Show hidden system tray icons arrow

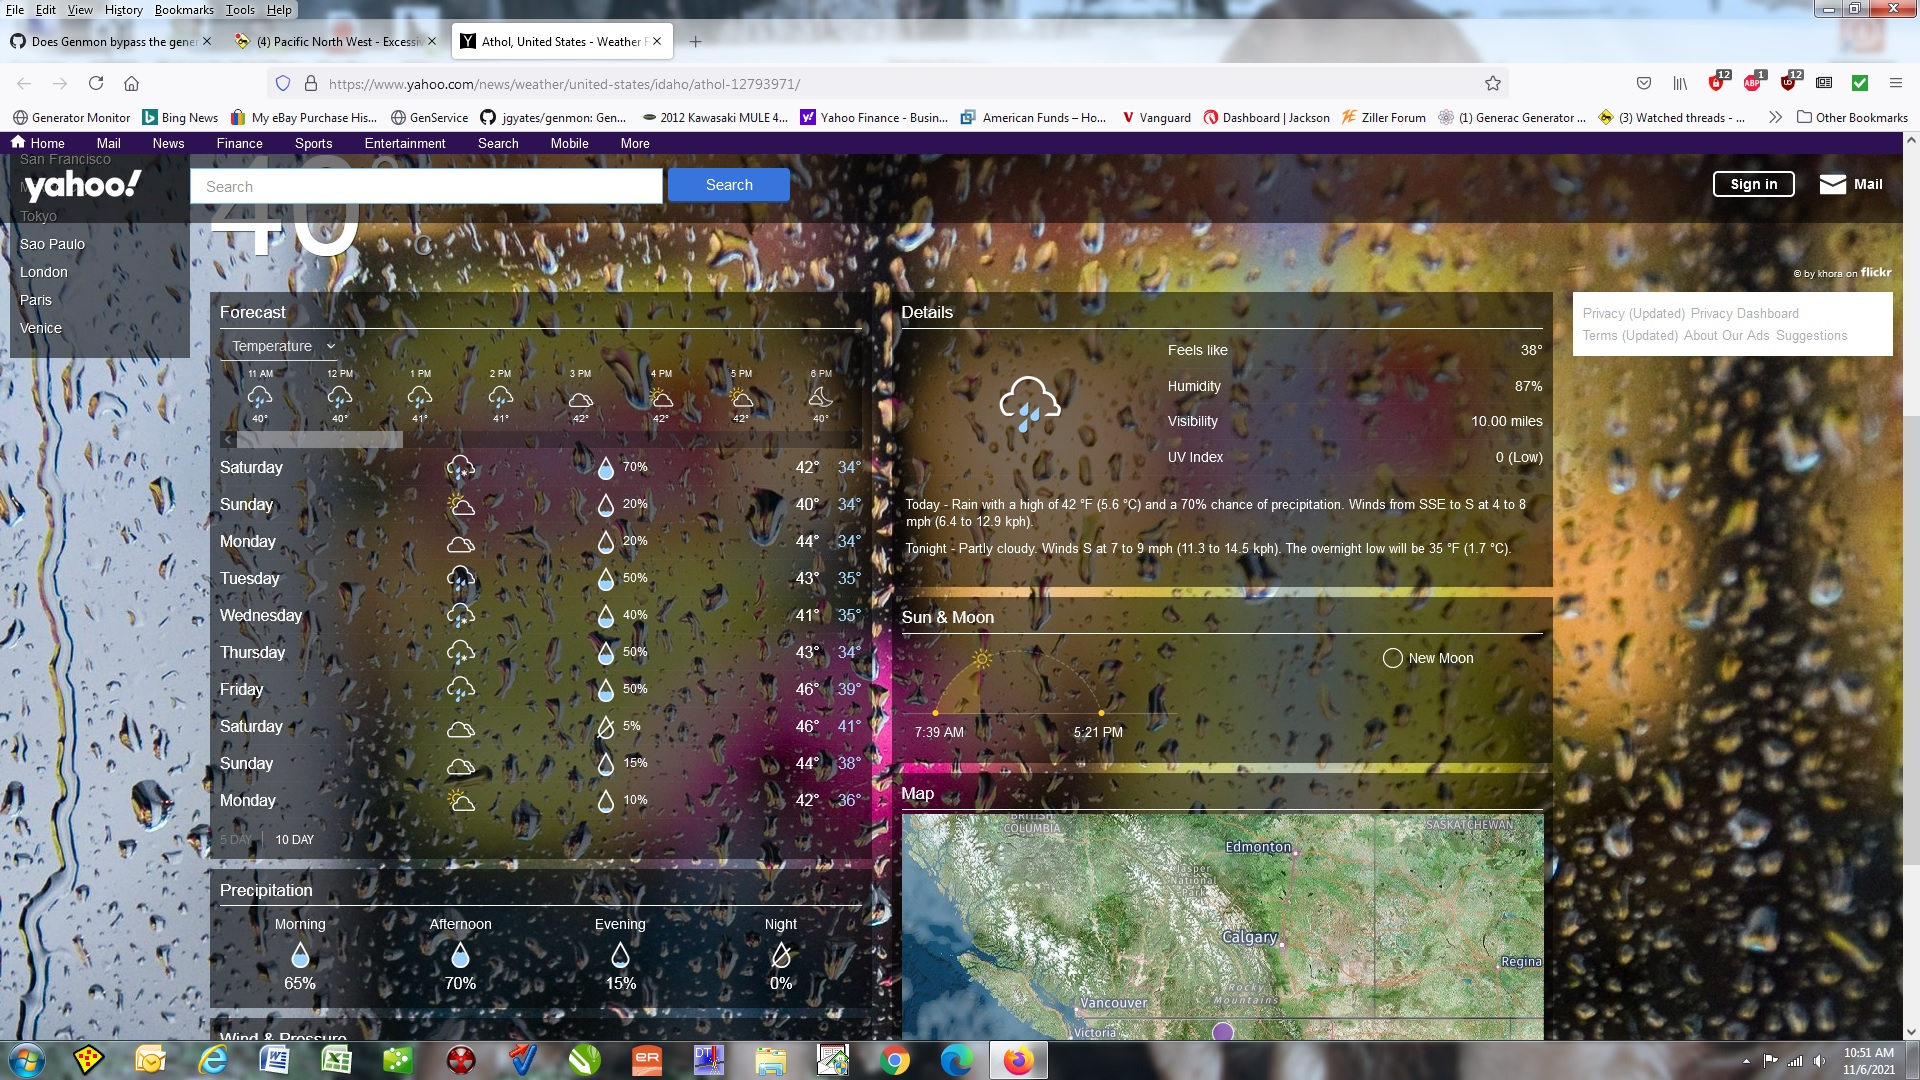(1746, 1061)
